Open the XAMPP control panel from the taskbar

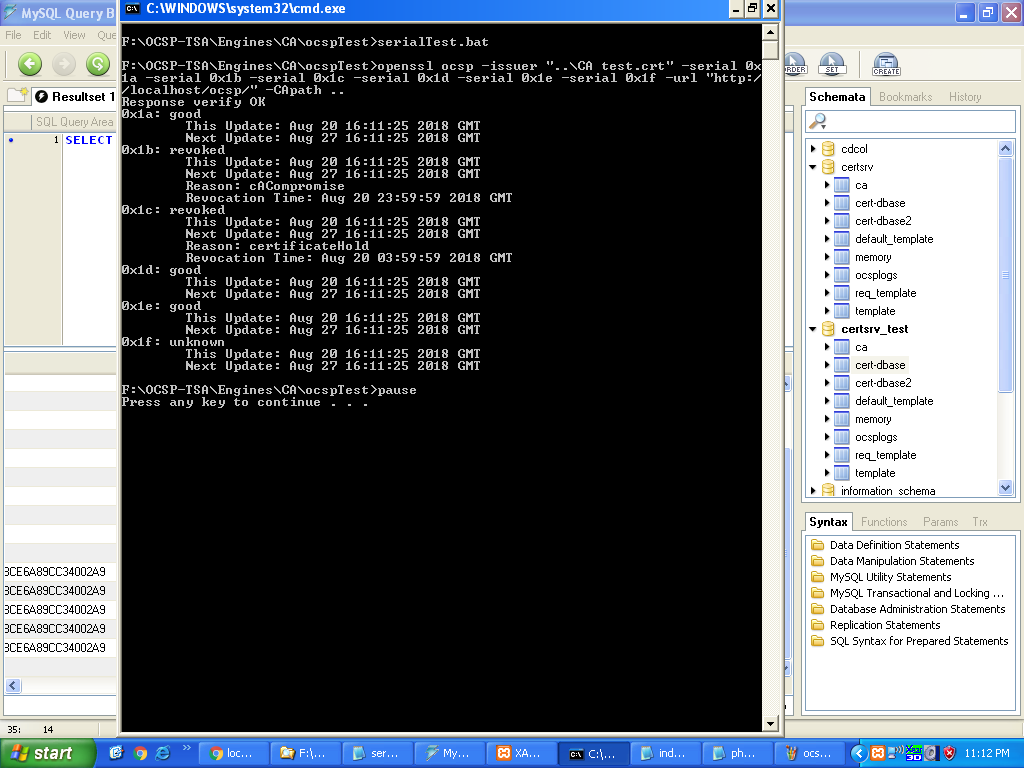521,751
